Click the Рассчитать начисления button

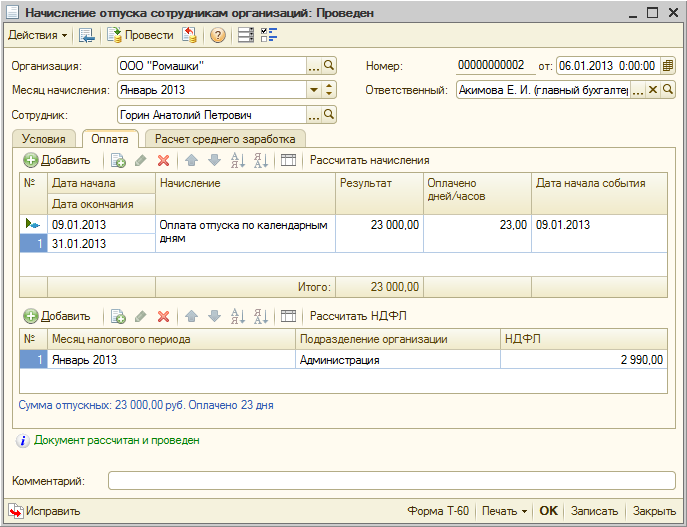[x=369, y=160]
